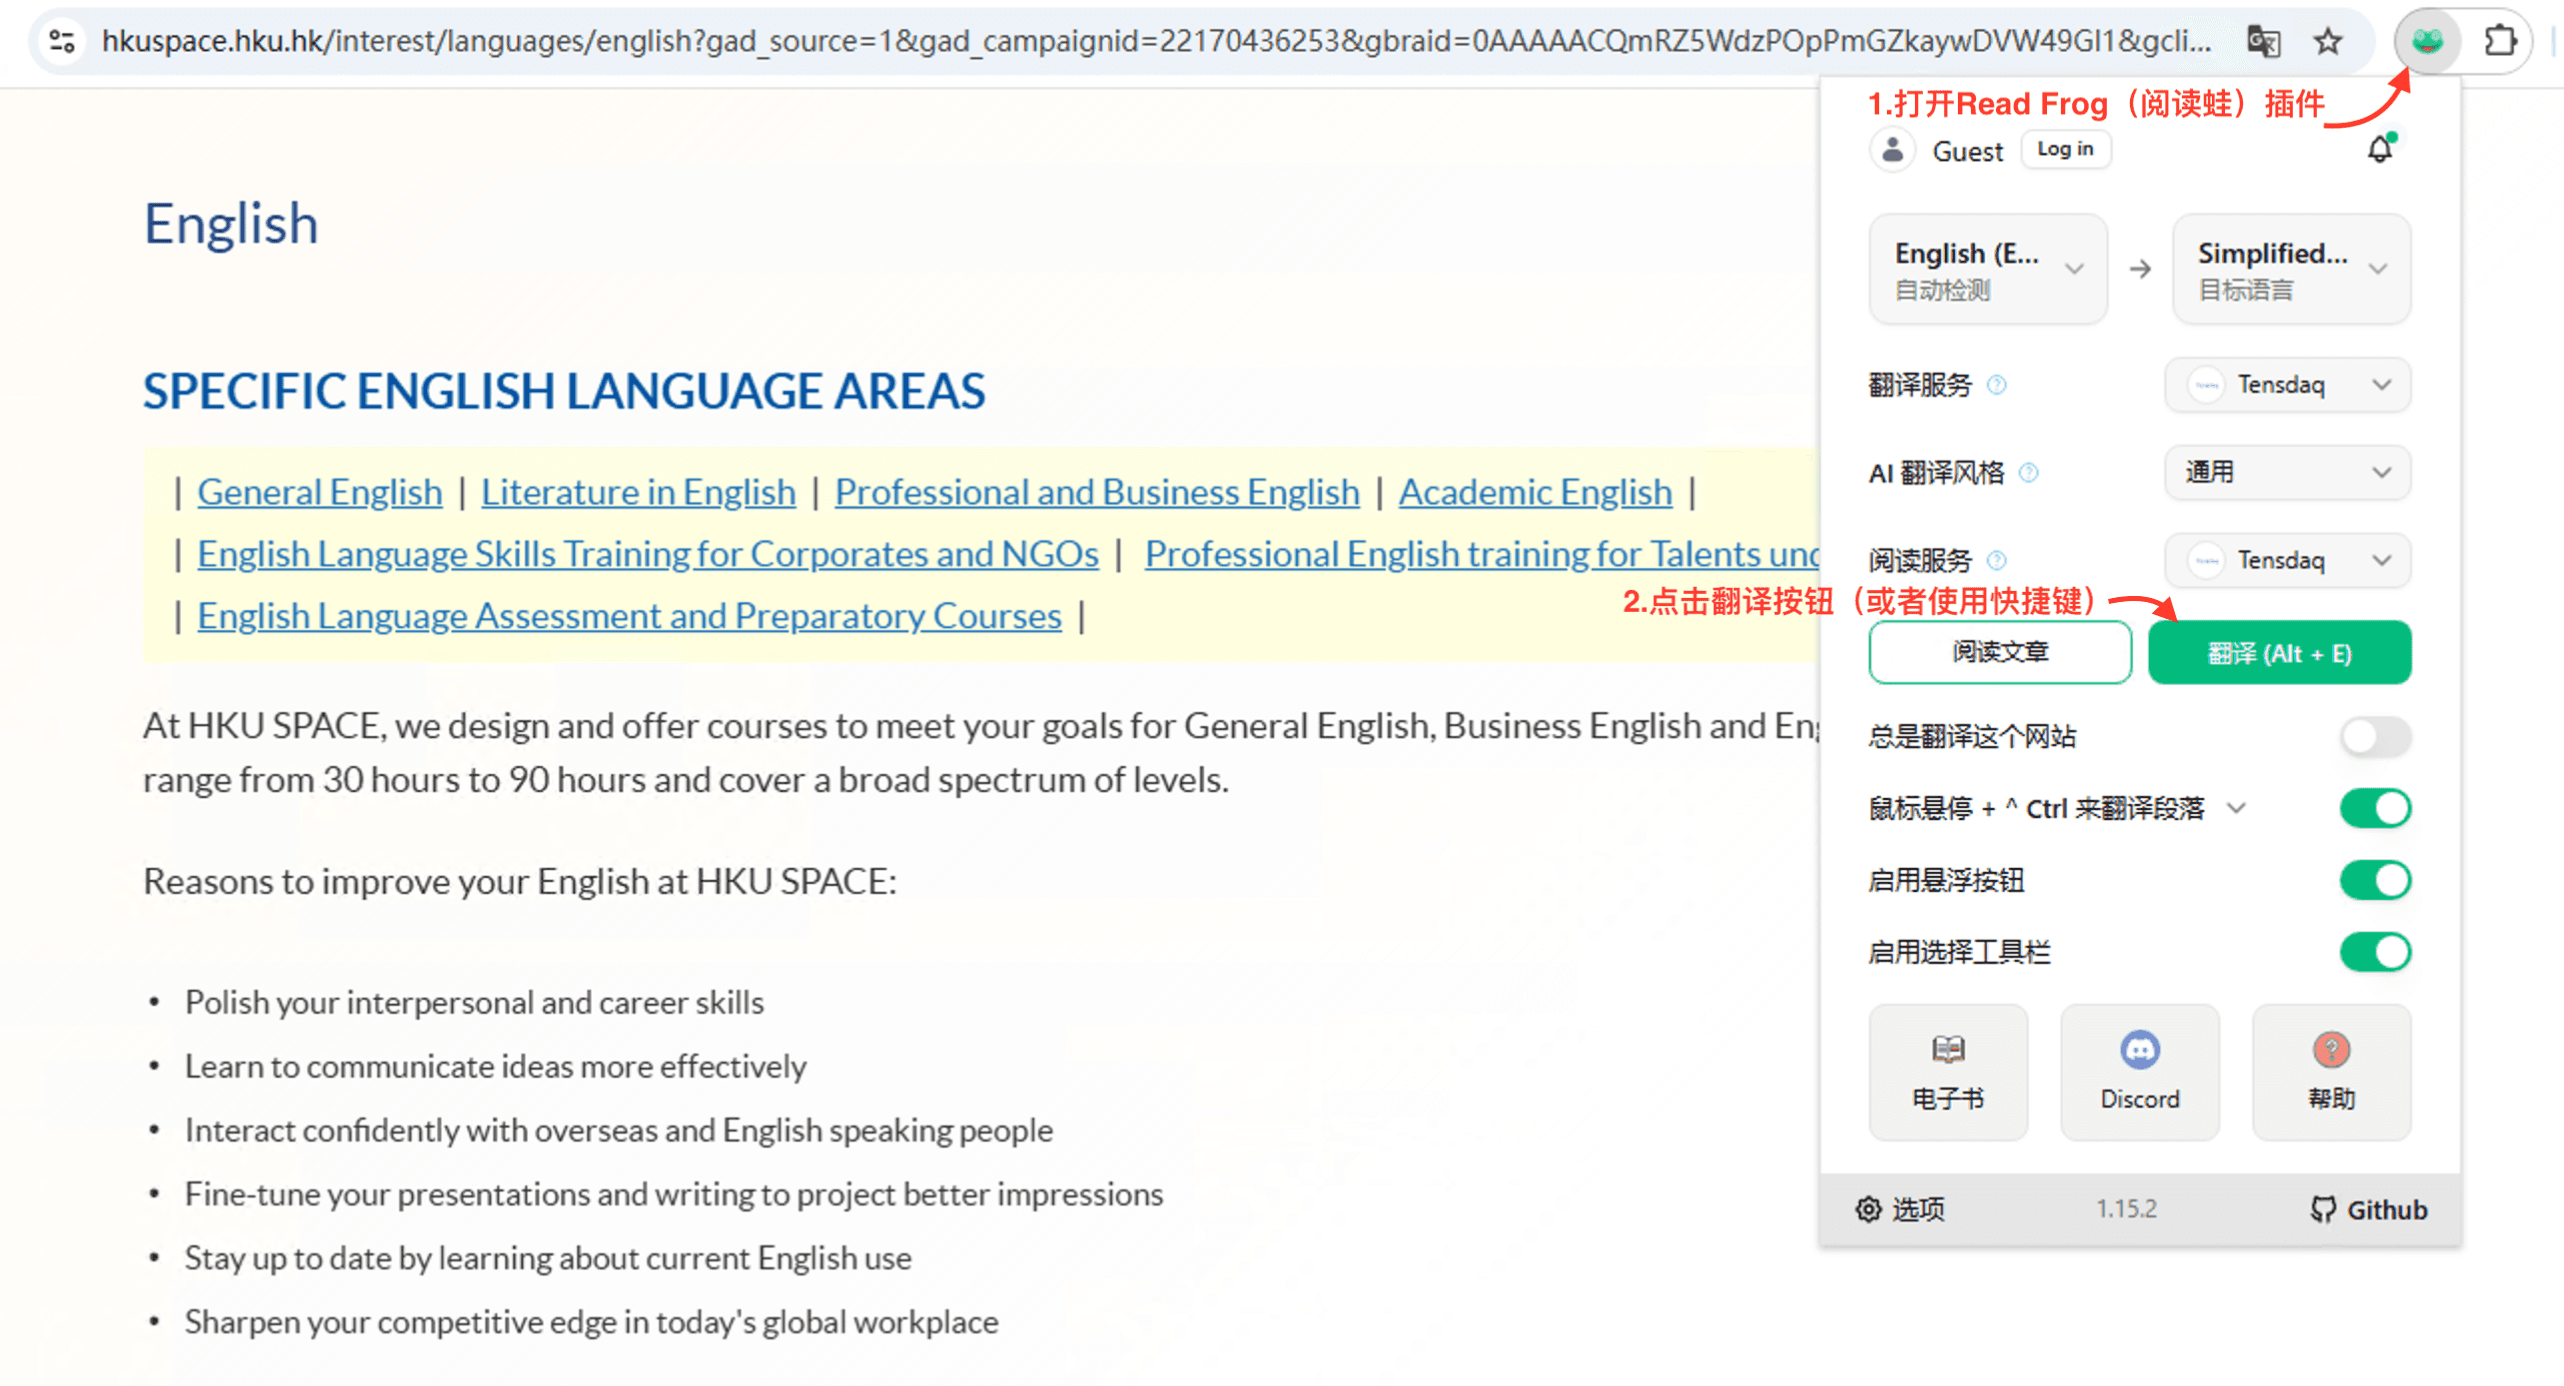2564x1386 pixels.
Task: Open the 电子书 ebook tile
Action: (1947, 1071)
